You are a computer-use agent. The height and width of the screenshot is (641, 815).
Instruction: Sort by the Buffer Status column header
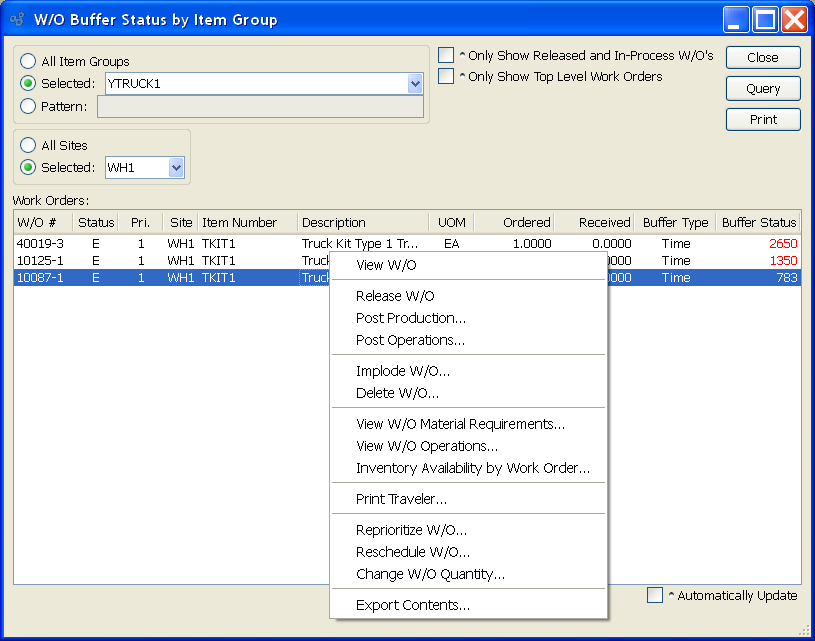[x=760, y=223]
